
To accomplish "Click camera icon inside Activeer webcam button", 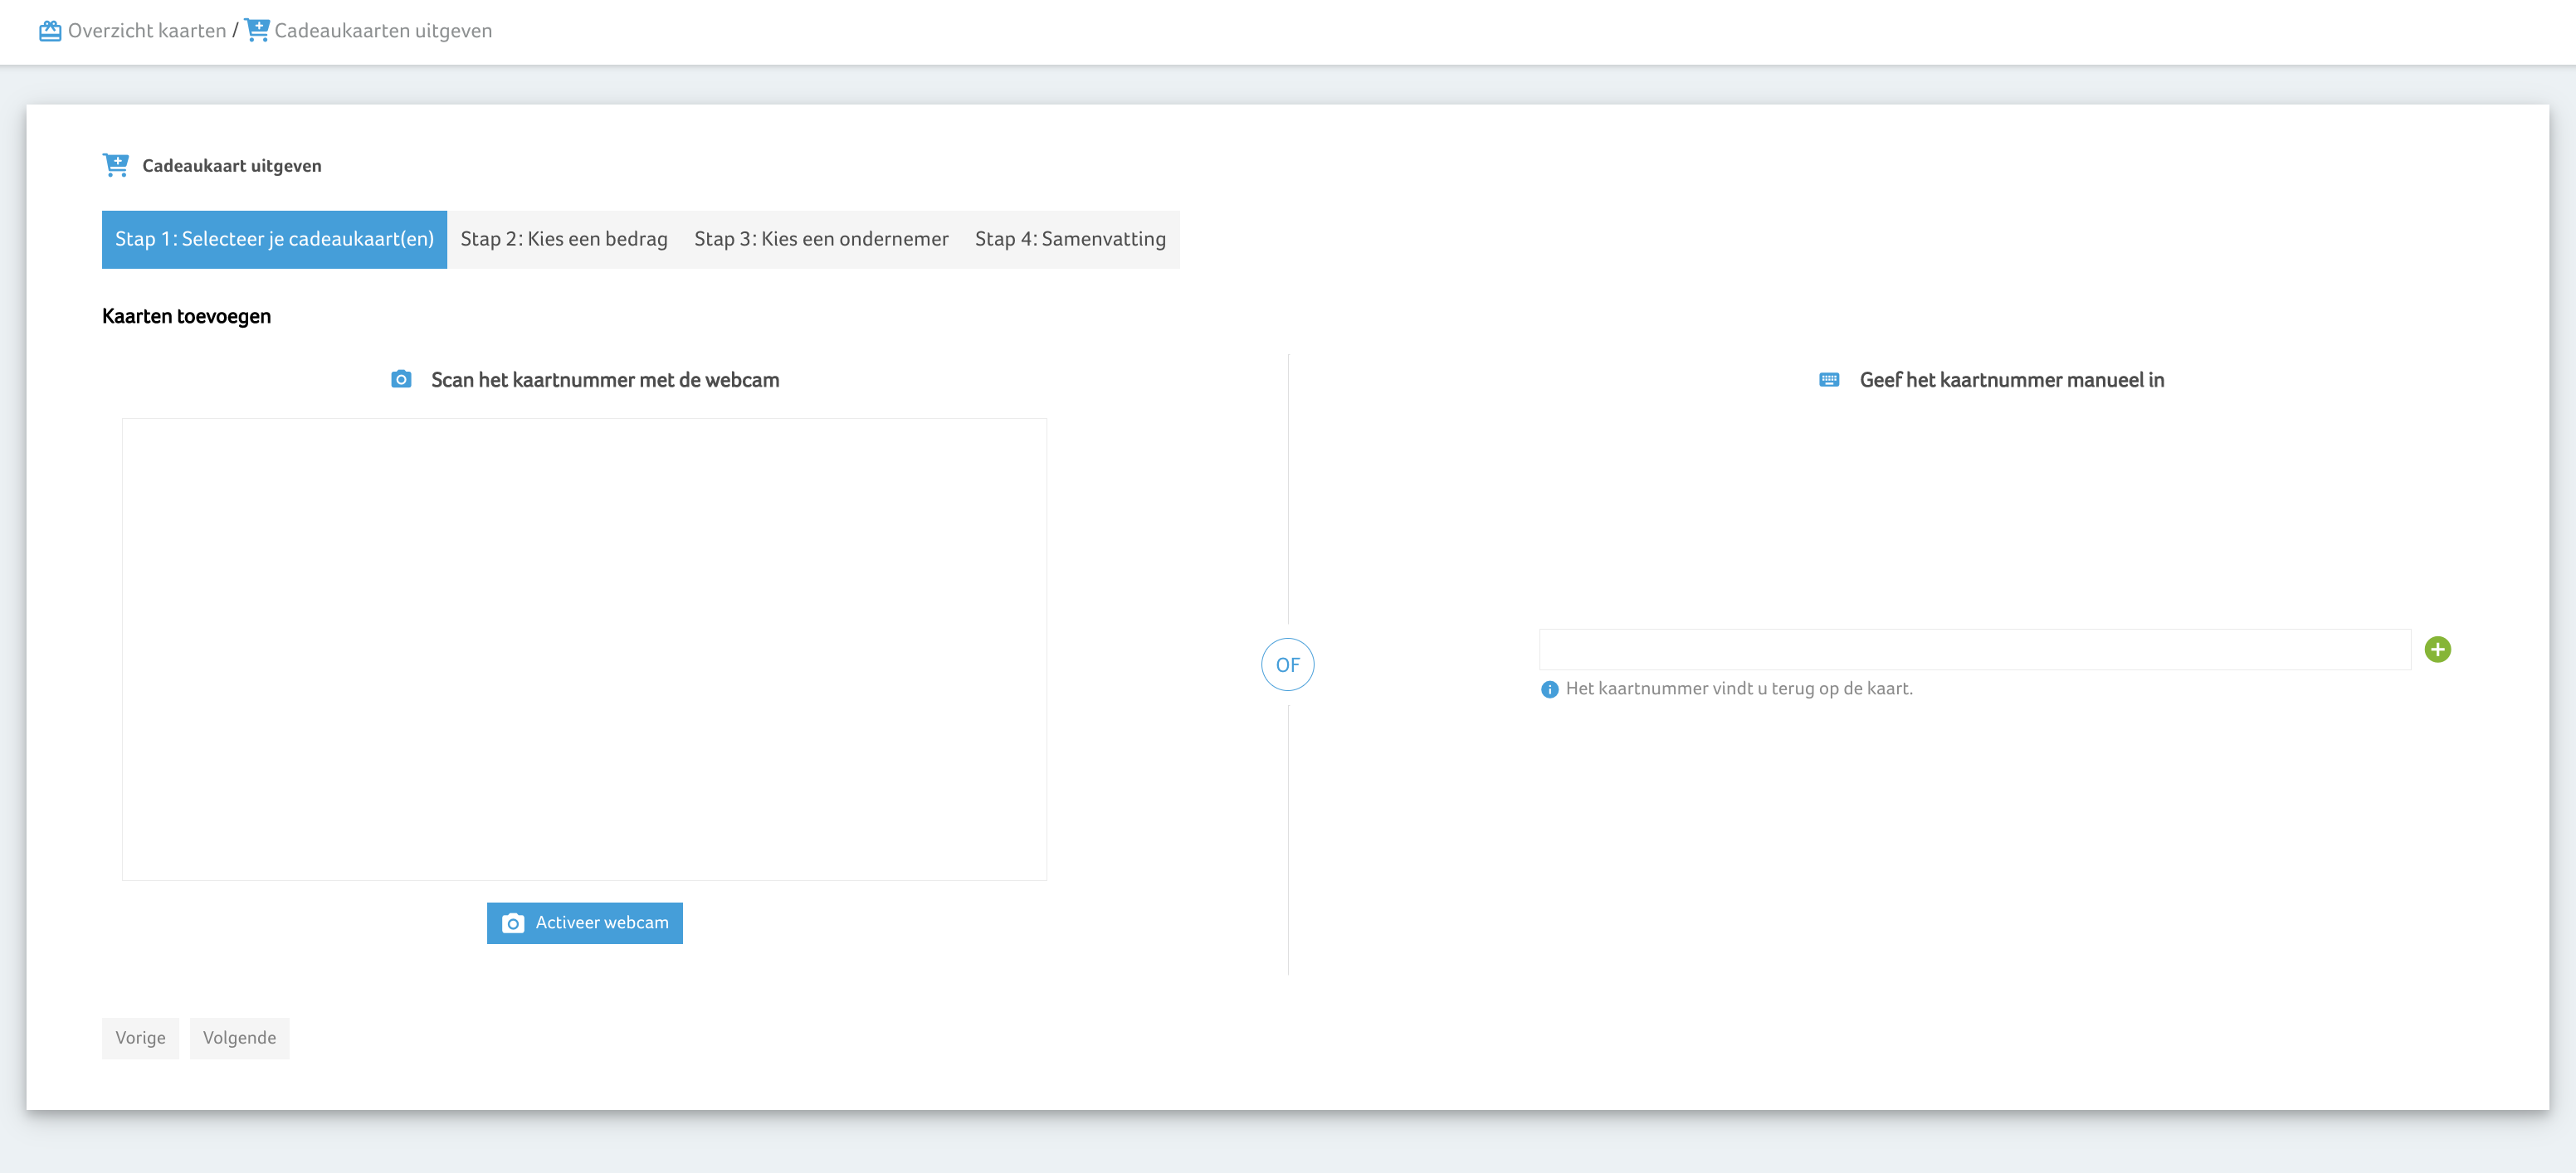I will coord(513,923).
